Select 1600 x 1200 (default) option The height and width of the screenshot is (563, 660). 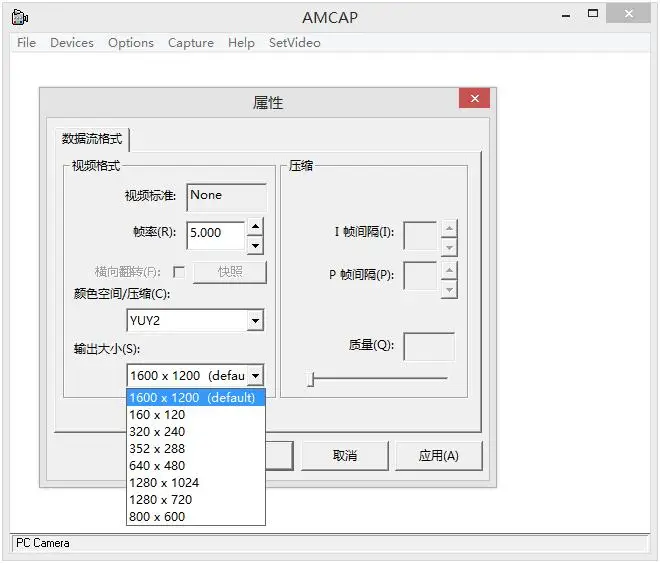point(196,397)
